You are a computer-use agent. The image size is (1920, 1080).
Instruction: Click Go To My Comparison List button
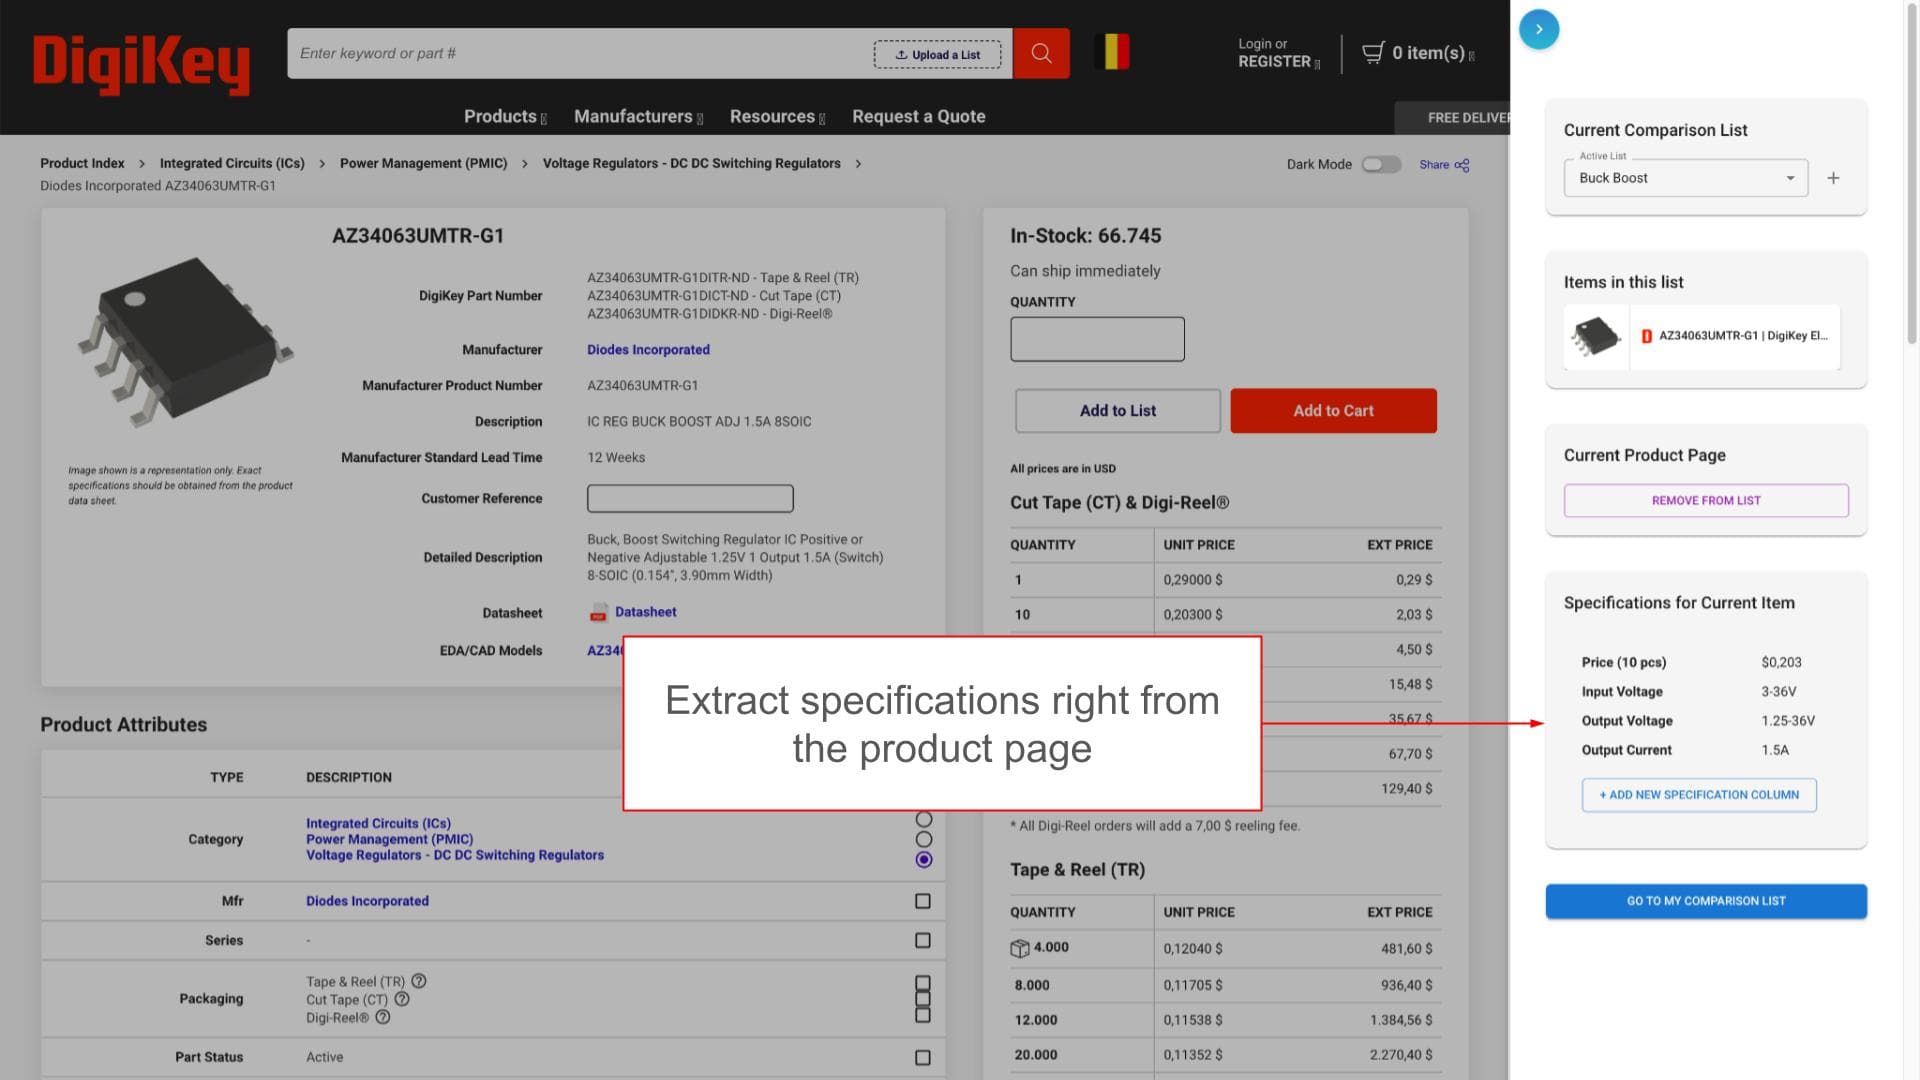pyautogui.click(x=1705, y=901)
